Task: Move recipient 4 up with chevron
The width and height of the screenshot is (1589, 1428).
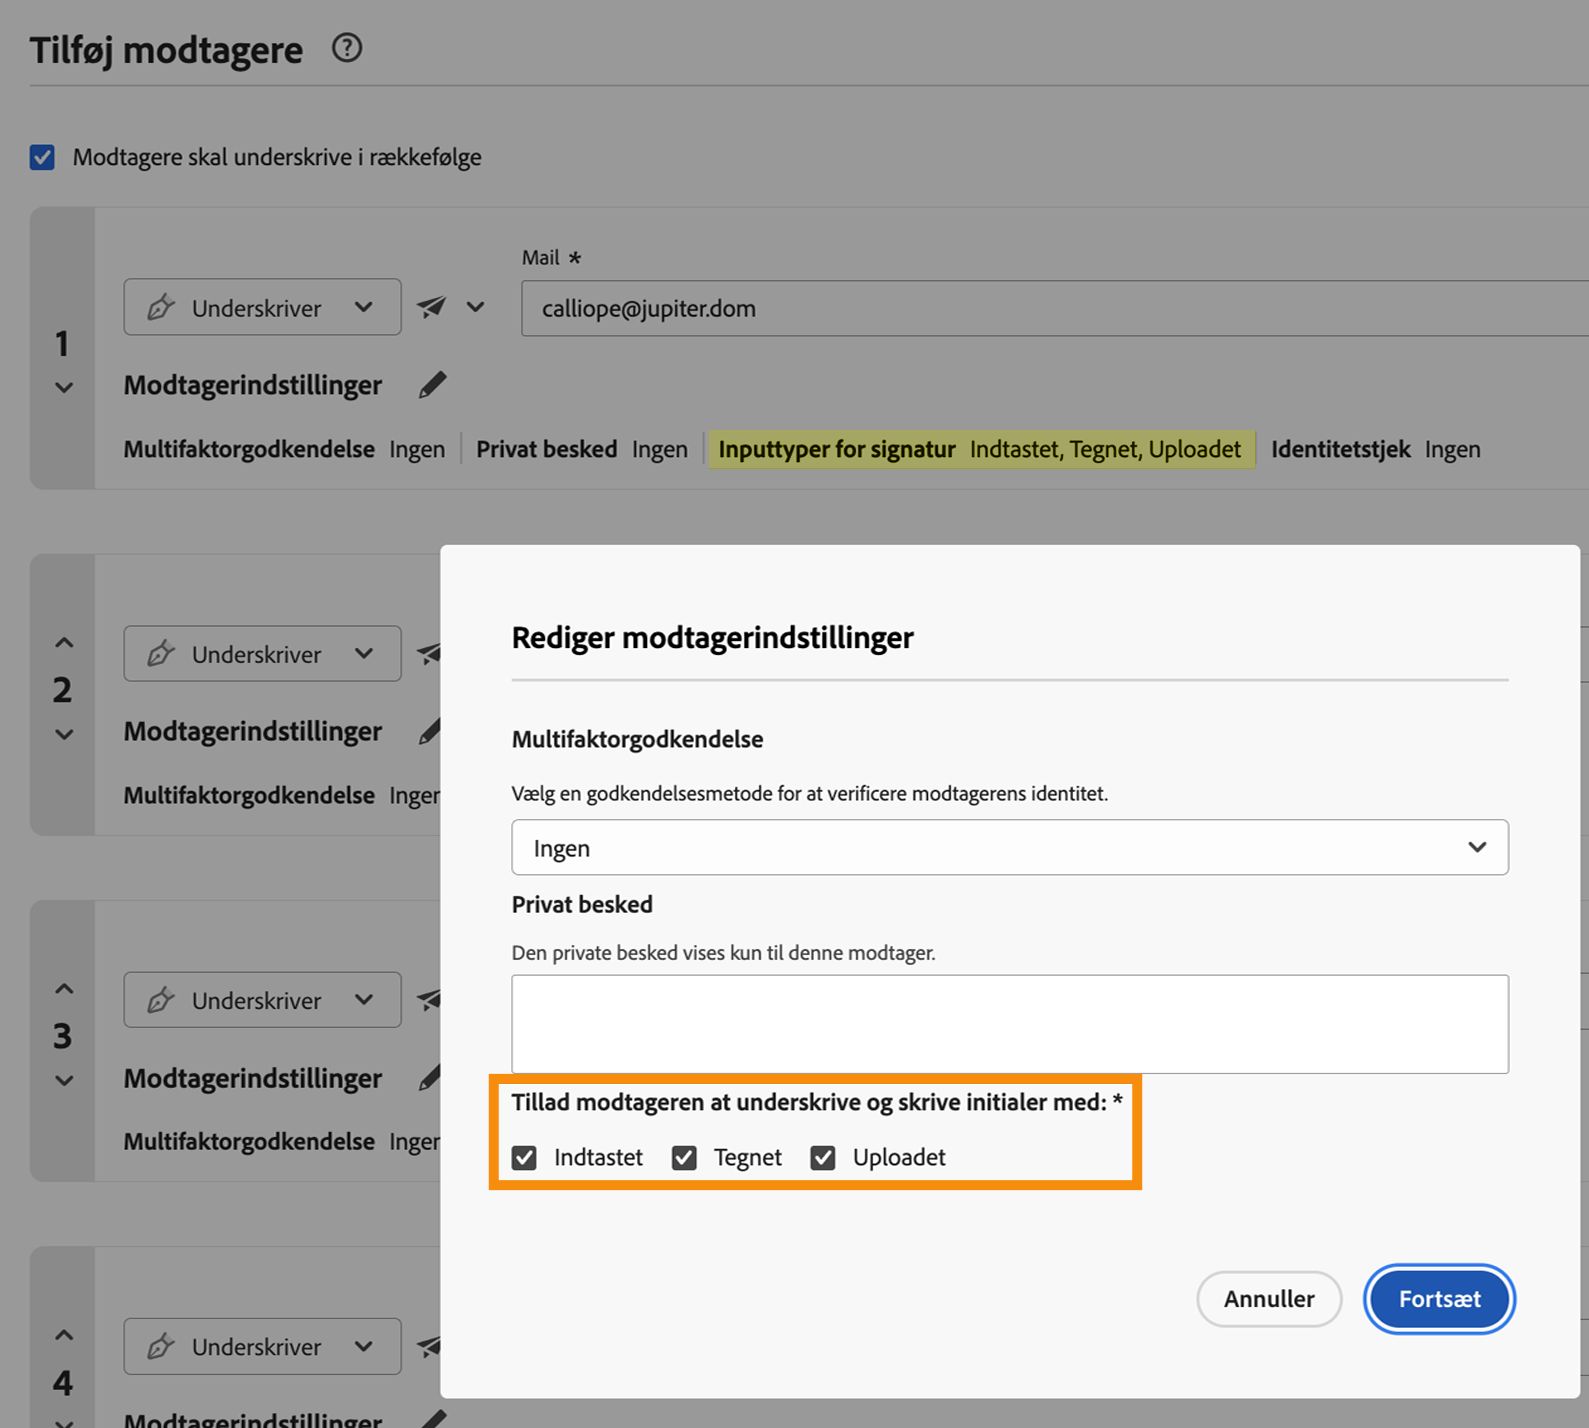Action: coord(64,1335)
